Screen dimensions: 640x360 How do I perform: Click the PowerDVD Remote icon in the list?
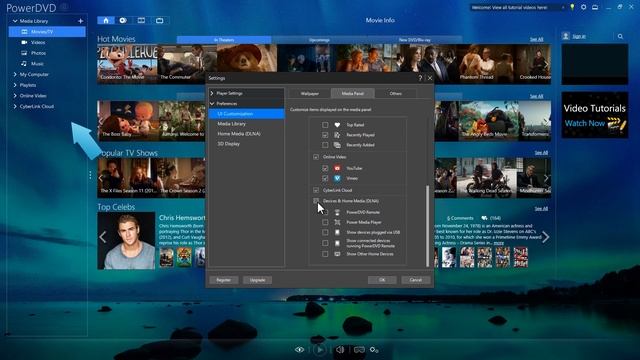click(337, 212)
